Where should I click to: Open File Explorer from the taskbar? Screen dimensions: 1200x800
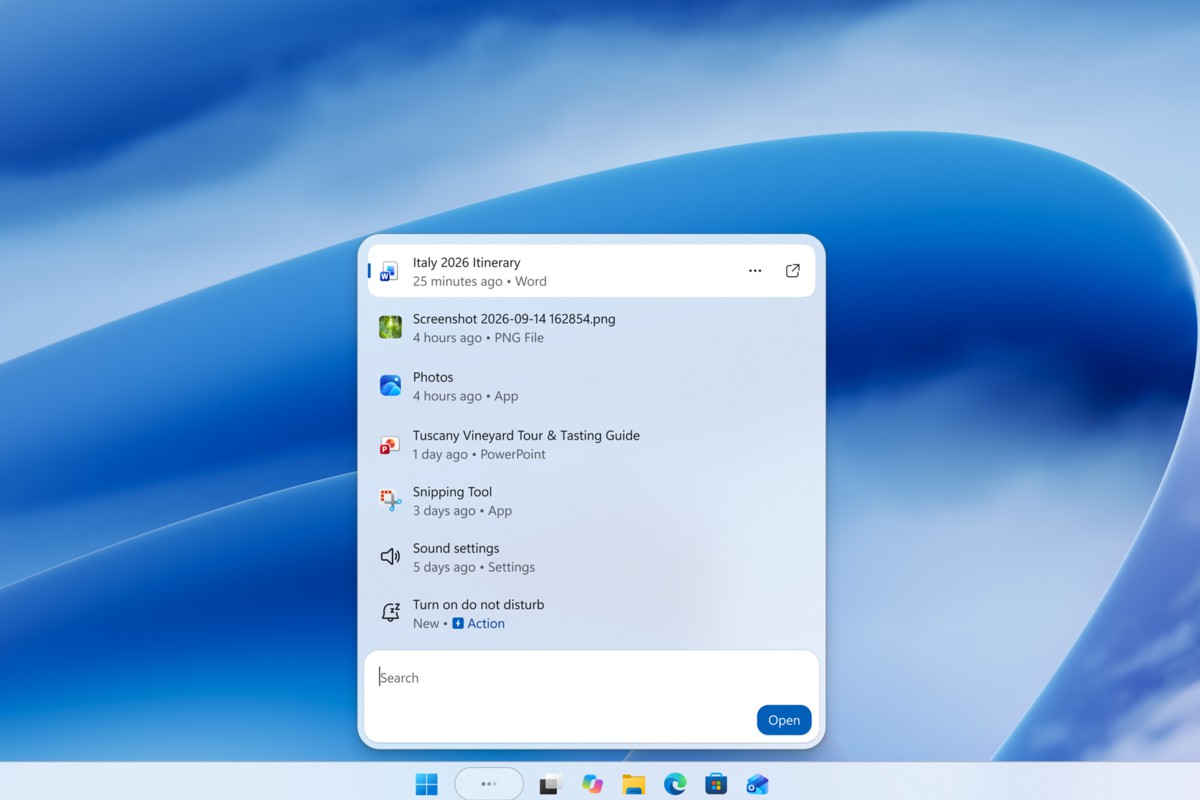click(x=634, y=784)
